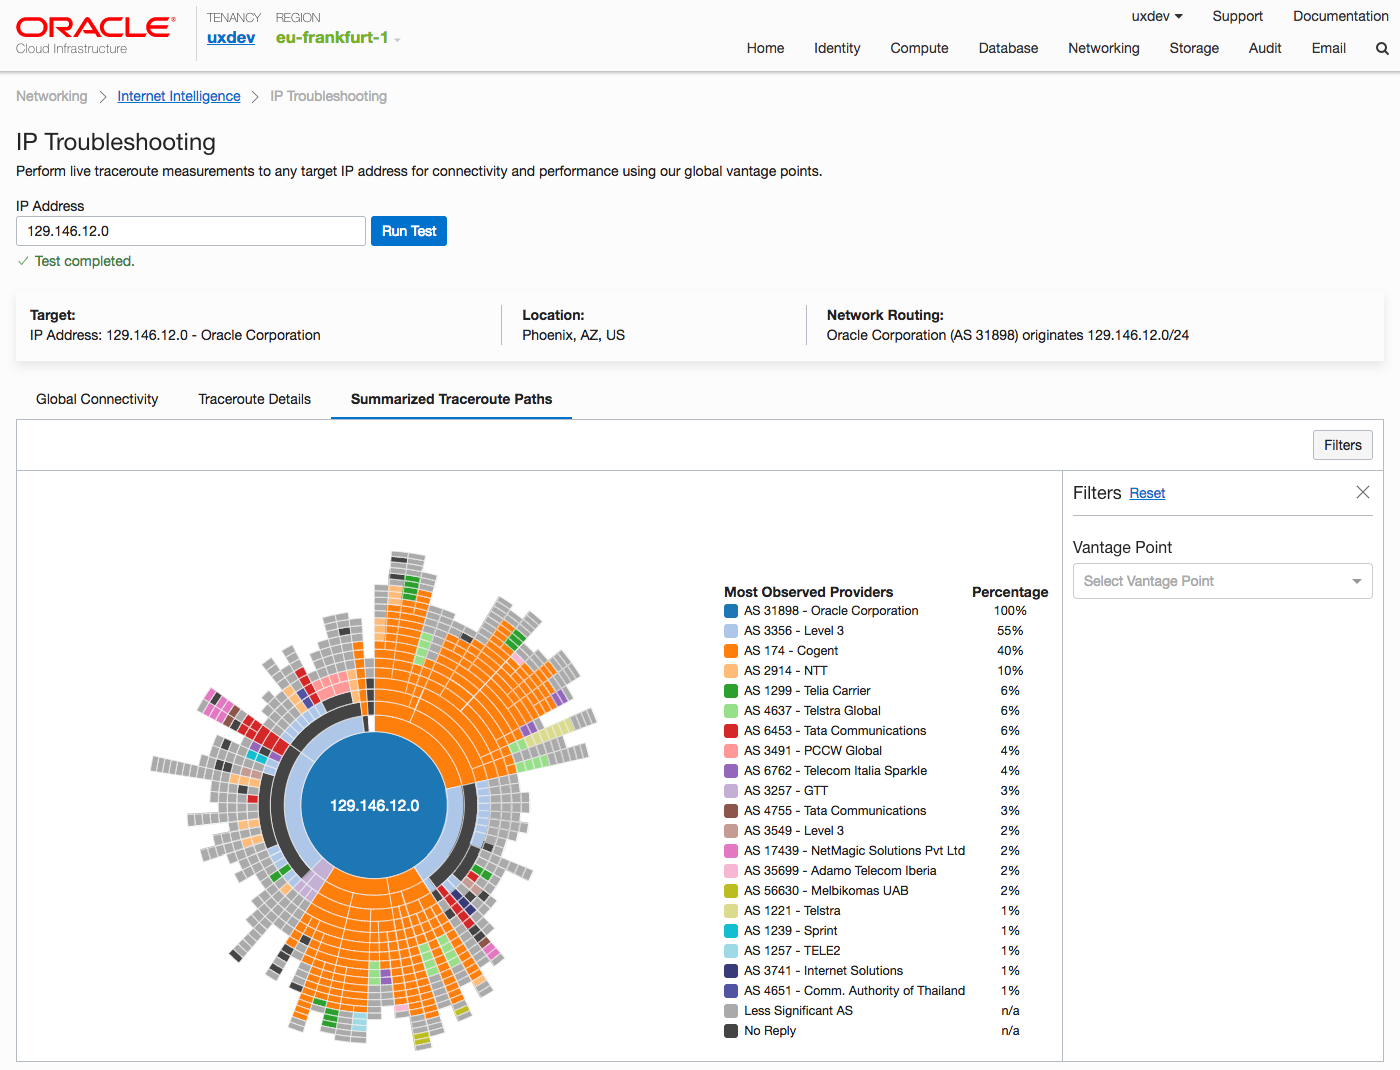
Task: Click the Oracle Cloud Infrastructure logo
Action: click(95, 35)
